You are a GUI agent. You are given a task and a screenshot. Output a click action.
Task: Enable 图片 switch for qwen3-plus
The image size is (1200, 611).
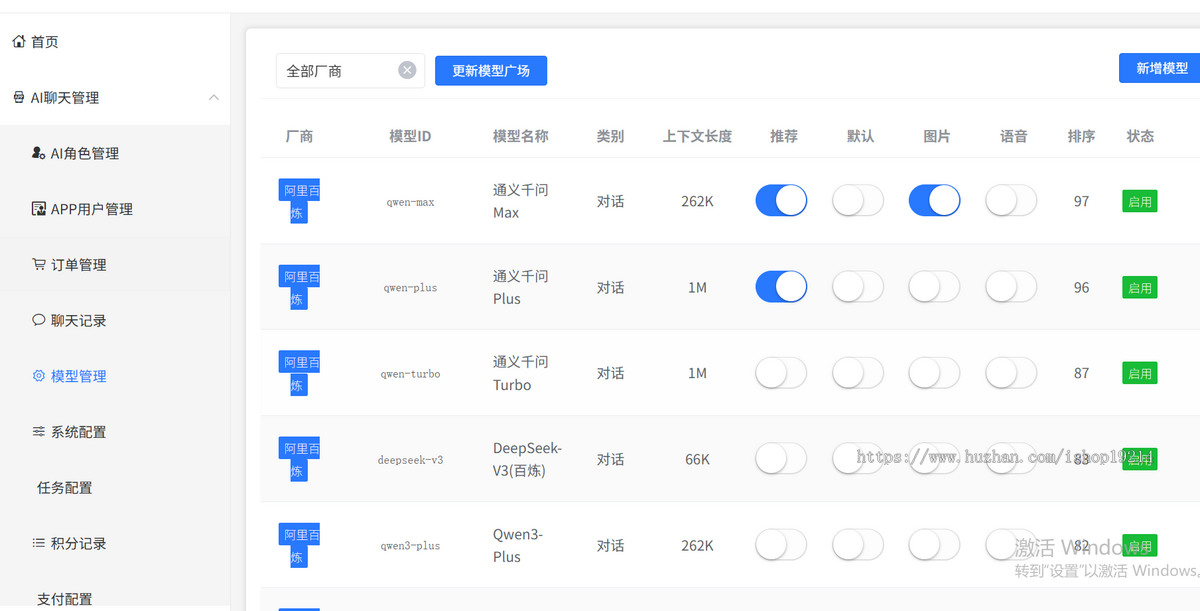click(934, 545)
